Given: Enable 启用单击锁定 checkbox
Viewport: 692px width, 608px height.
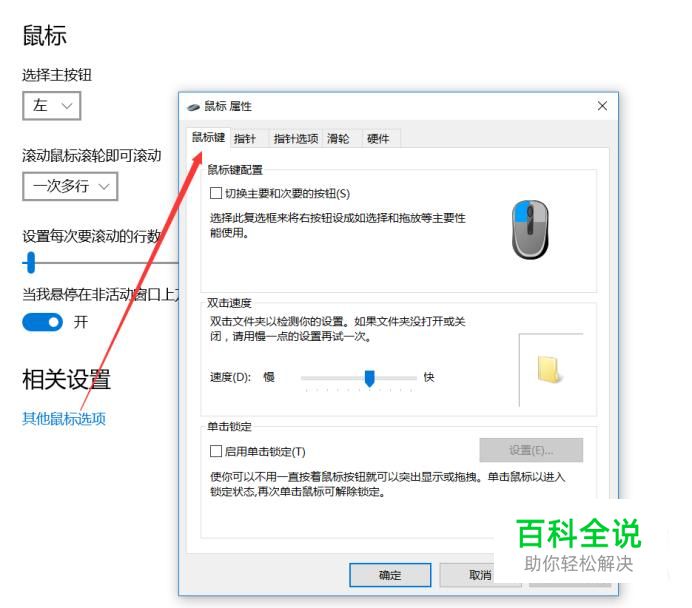Looking at the screenshot, I should click(215, 451).
